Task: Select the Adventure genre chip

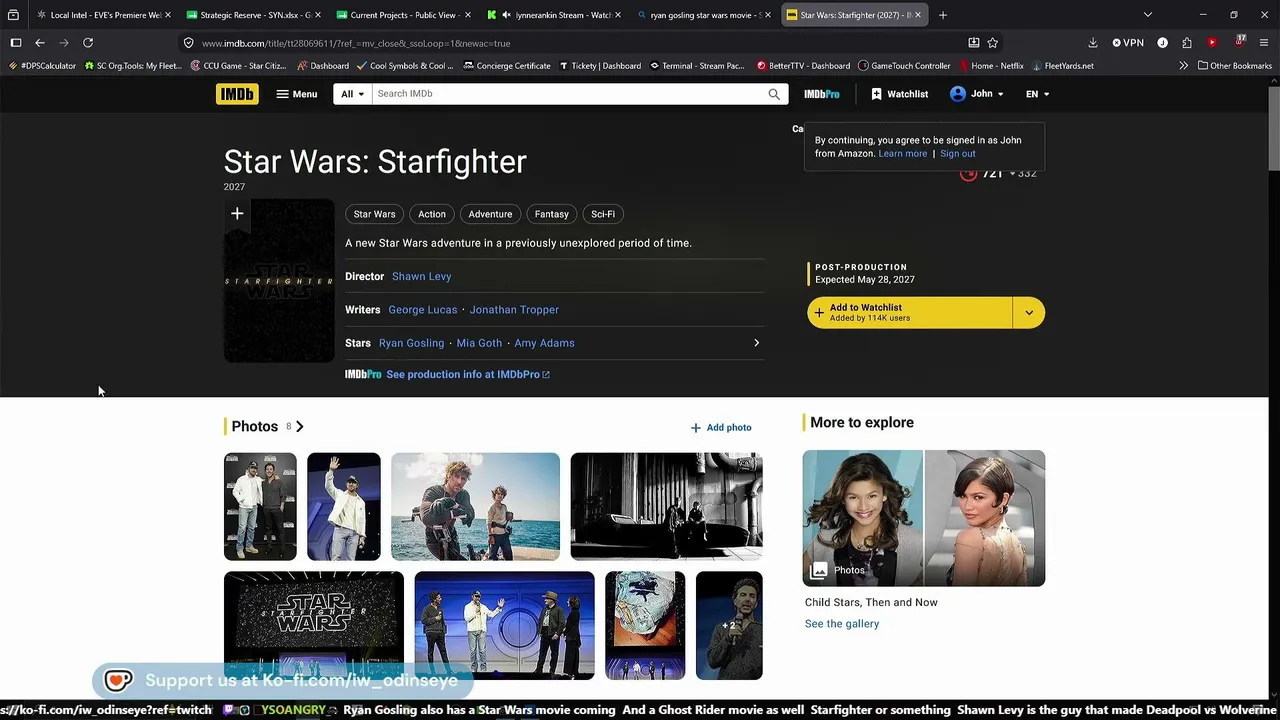Action: tap(490, 214)
